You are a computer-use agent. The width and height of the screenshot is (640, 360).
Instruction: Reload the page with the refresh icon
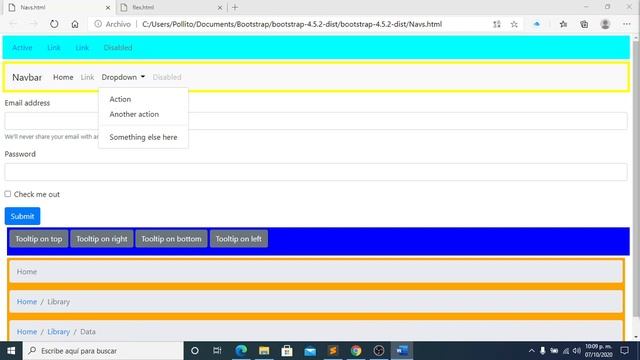[x=54, y=24]
